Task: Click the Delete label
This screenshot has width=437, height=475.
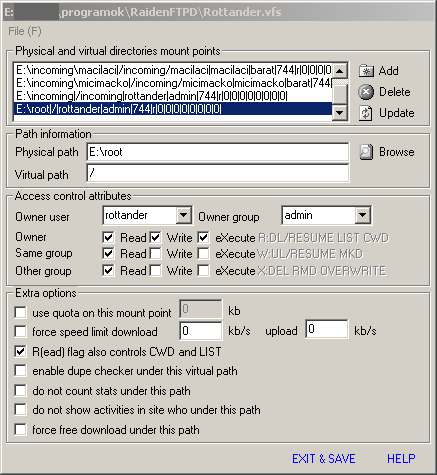Action: tap(395, 92)
